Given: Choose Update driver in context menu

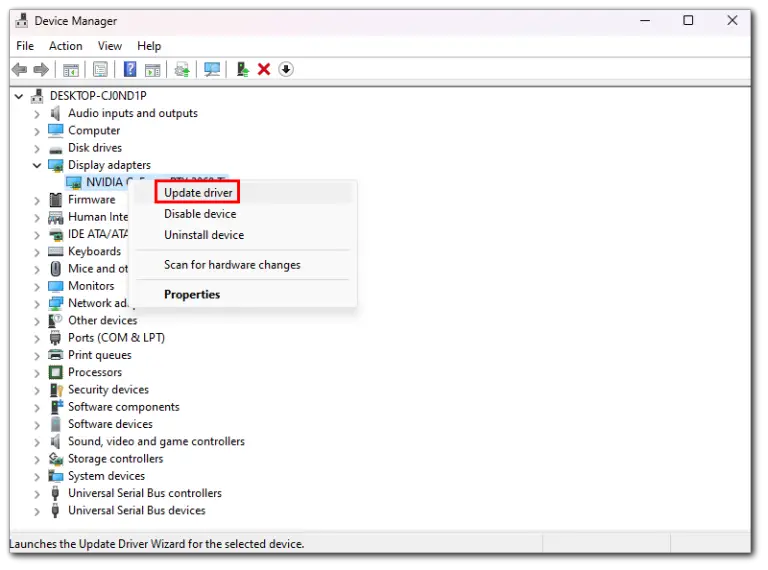Looking at the screenshot, I should click(198, 192).
